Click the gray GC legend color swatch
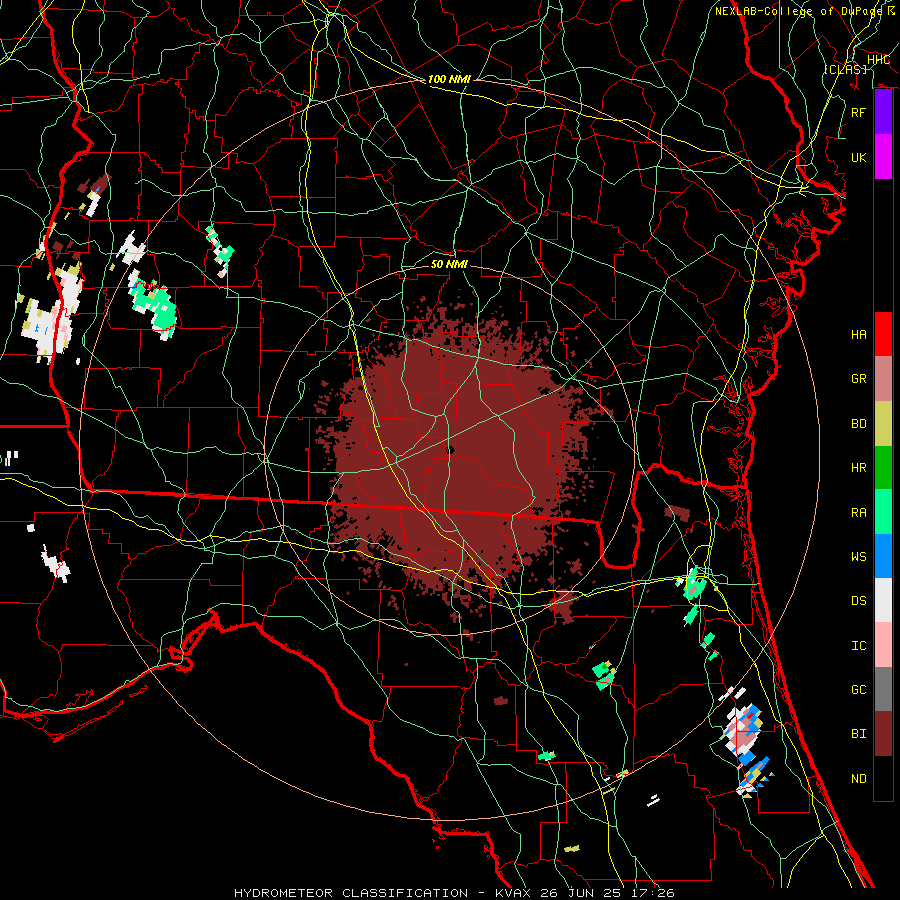This screenshot has height=900, width=900. (883, 689)
